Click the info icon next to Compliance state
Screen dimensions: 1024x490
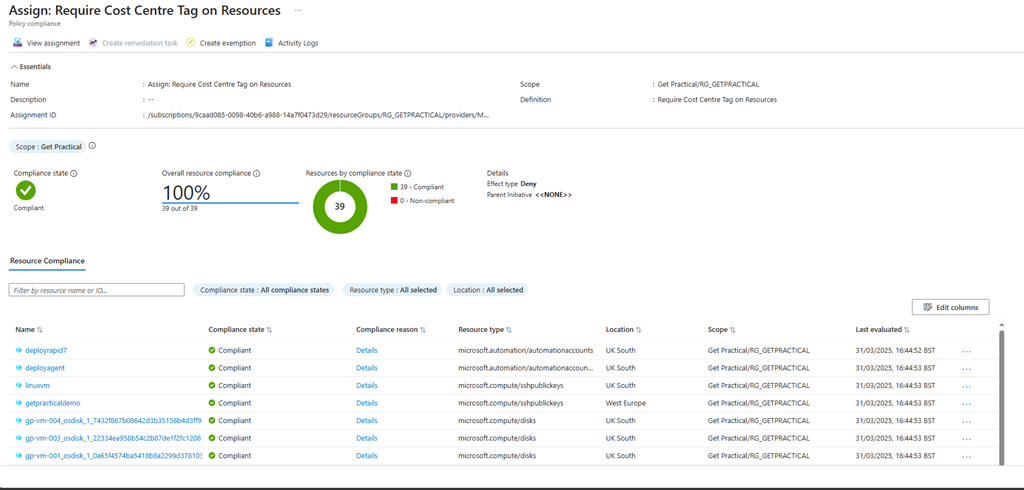74,173
